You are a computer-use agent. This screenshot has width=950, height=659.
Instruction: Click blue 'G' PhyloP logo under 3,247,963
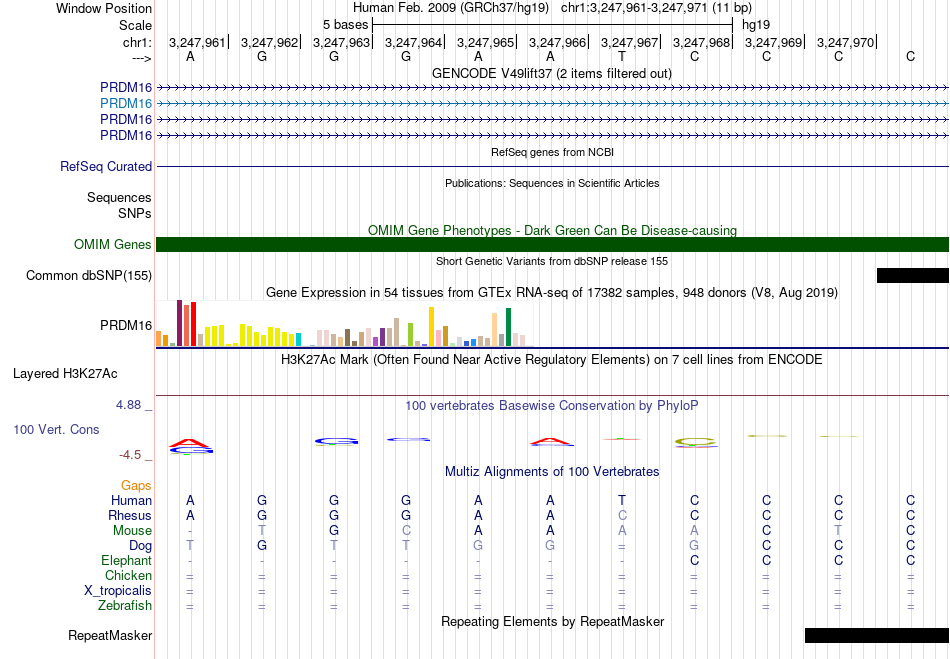[336, 442]
